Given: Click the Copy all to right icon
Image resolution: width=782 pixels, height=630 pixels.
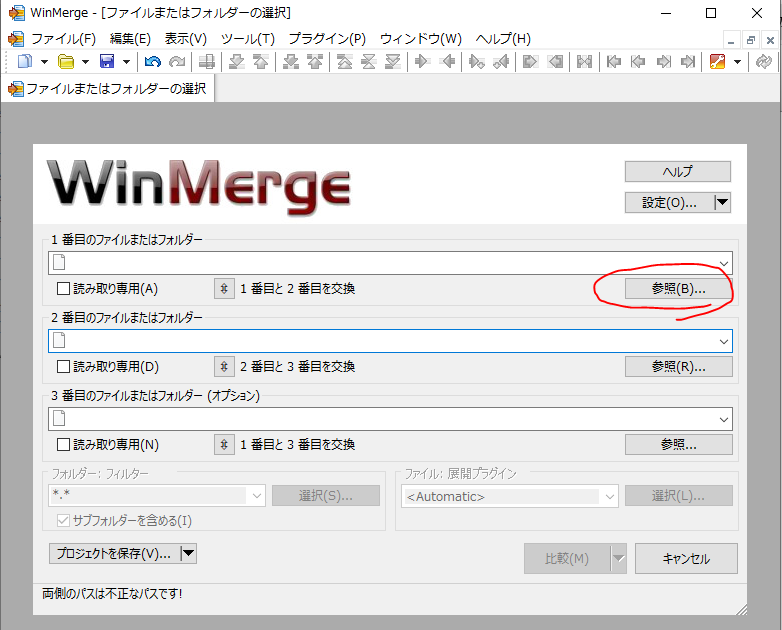Looking at the screenshot, I should (530, 62).
